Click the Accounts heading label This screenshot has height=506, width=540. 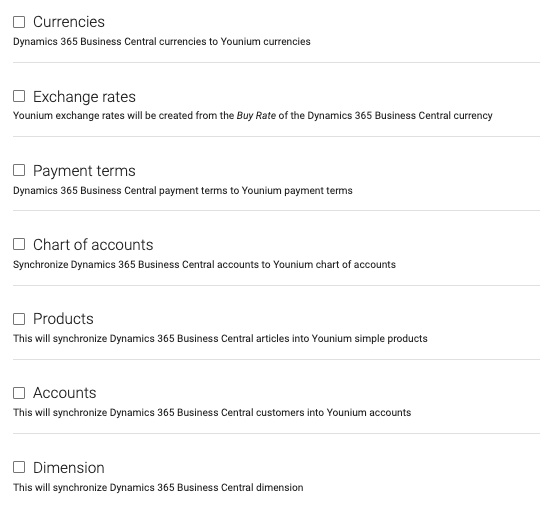65,393
